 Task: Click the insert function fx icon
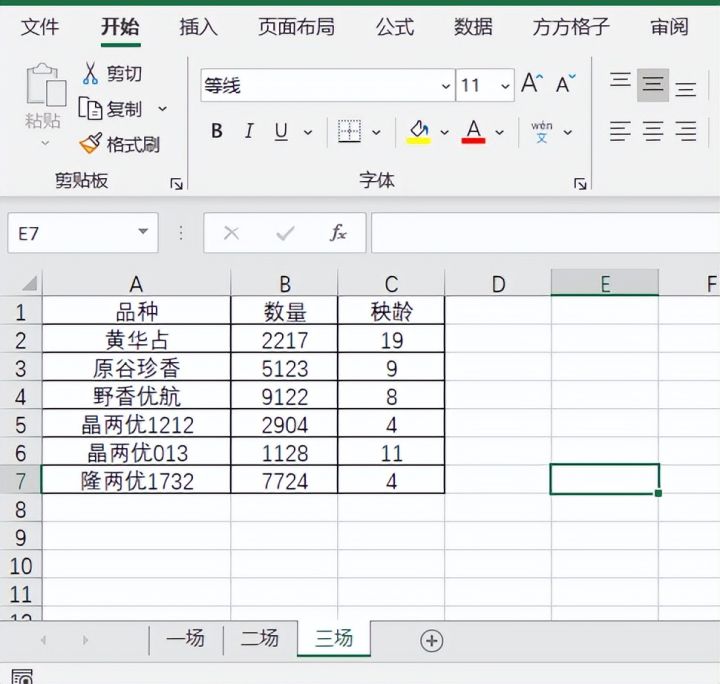tap(338, 233)
